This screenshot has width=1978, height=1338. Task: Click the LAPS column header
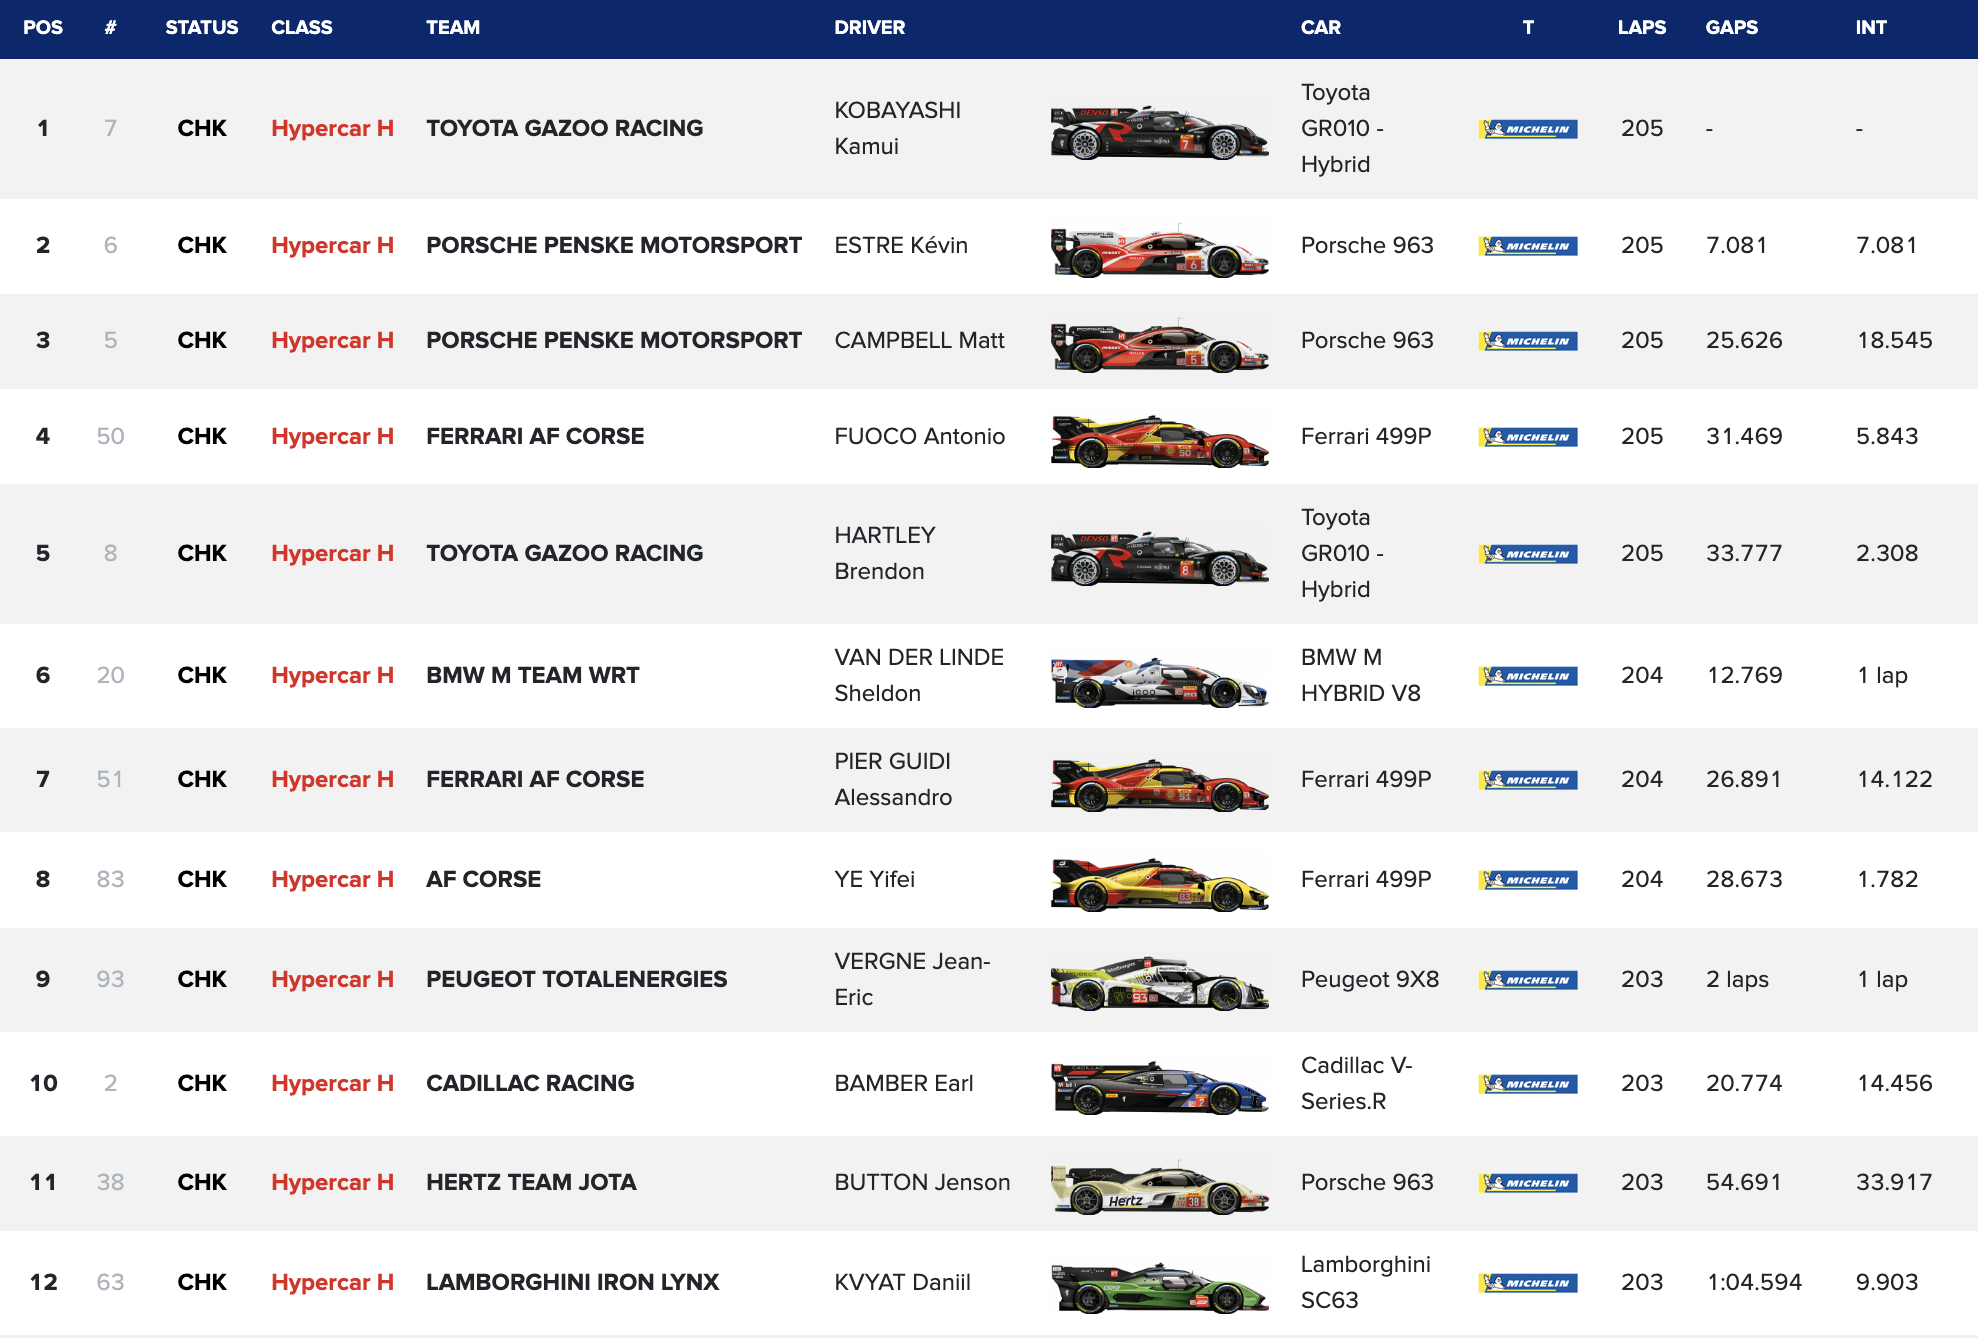(x=1641, y=28)
